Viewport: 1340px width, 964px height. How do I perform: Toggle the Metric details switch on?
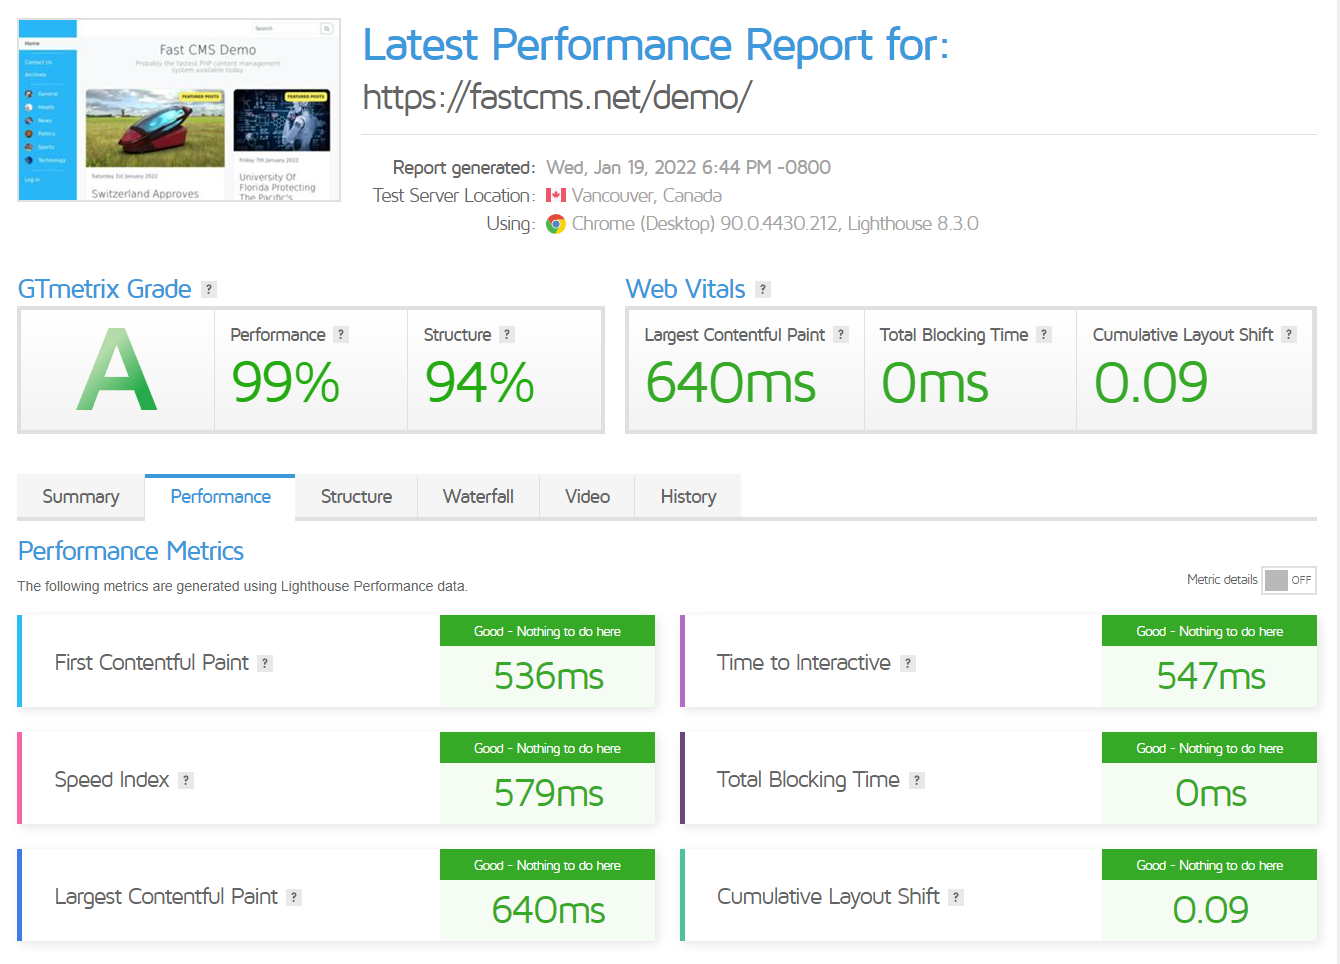pyautogui.click(x=1289, y=580)
